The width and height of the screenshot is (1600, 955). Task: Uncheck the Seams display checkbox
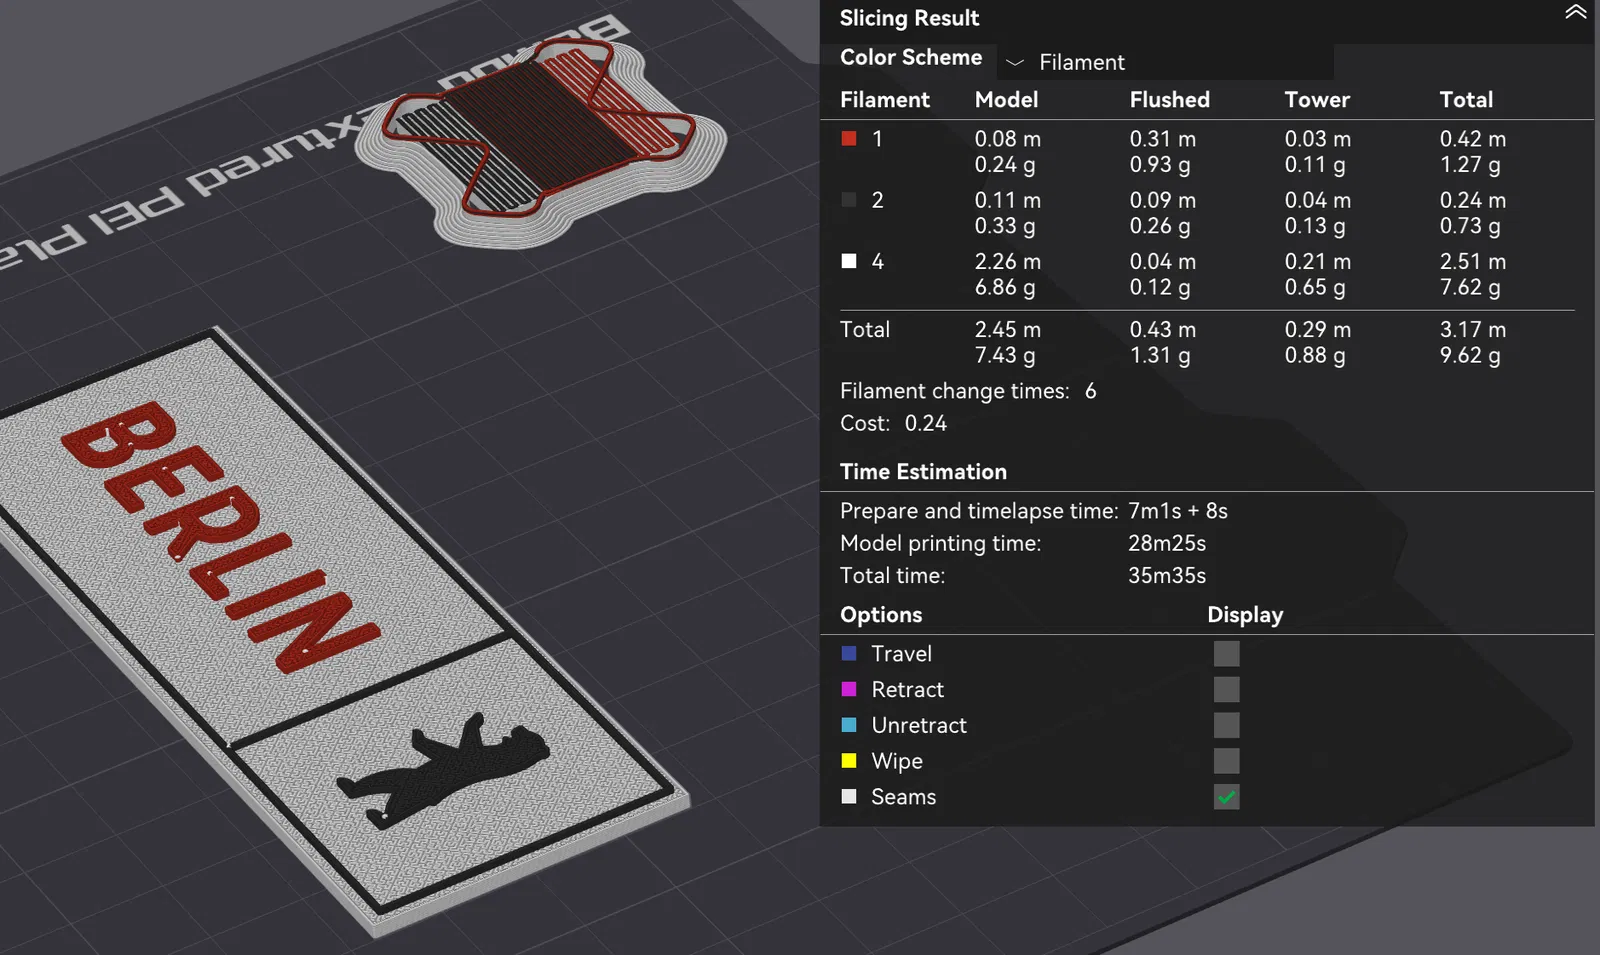(x=1226, y=797)
